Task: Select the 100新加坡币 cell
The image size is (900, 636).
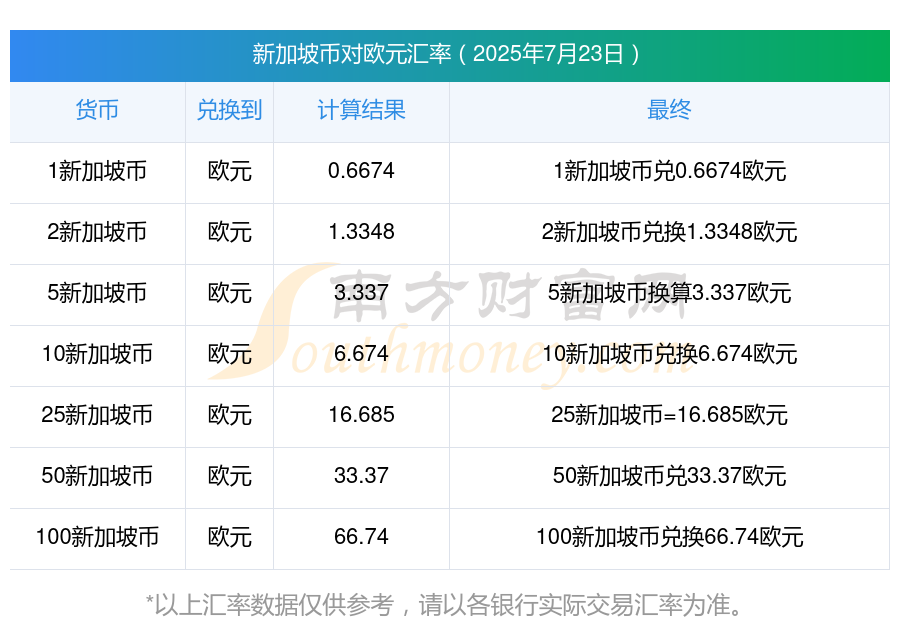Action: tap(97, 537)
